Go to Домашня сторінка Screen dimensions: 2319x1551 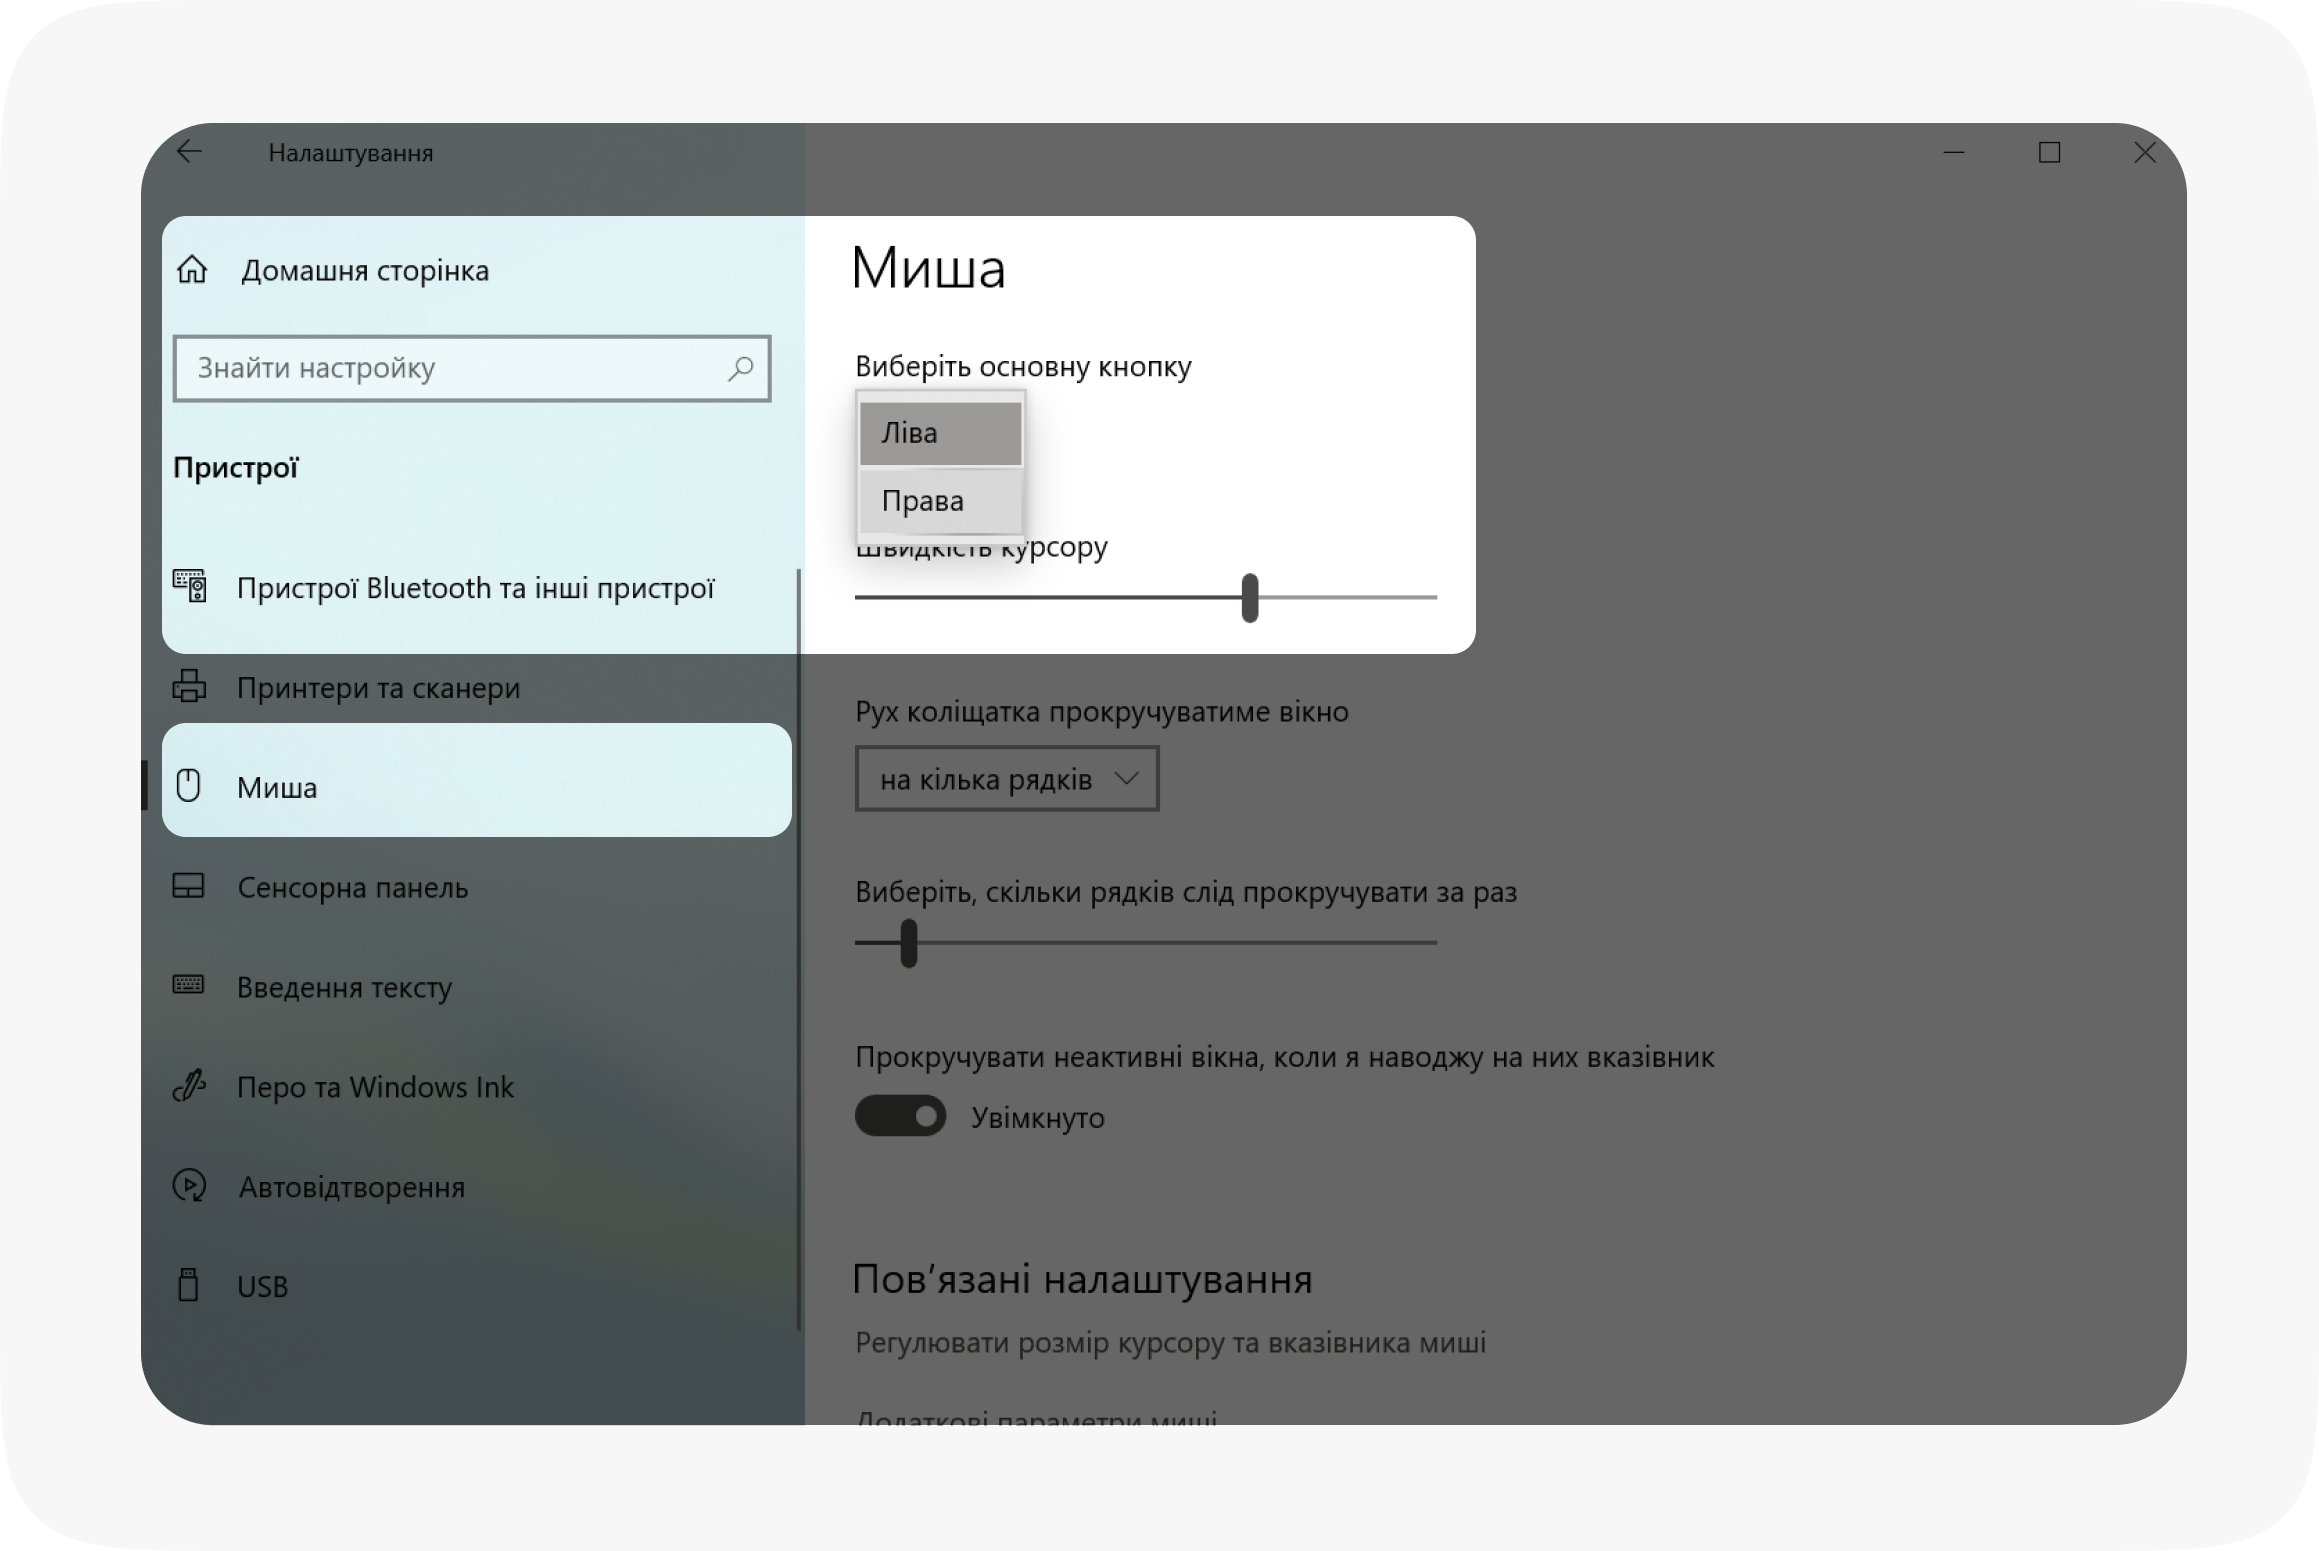tap(365, 271)
